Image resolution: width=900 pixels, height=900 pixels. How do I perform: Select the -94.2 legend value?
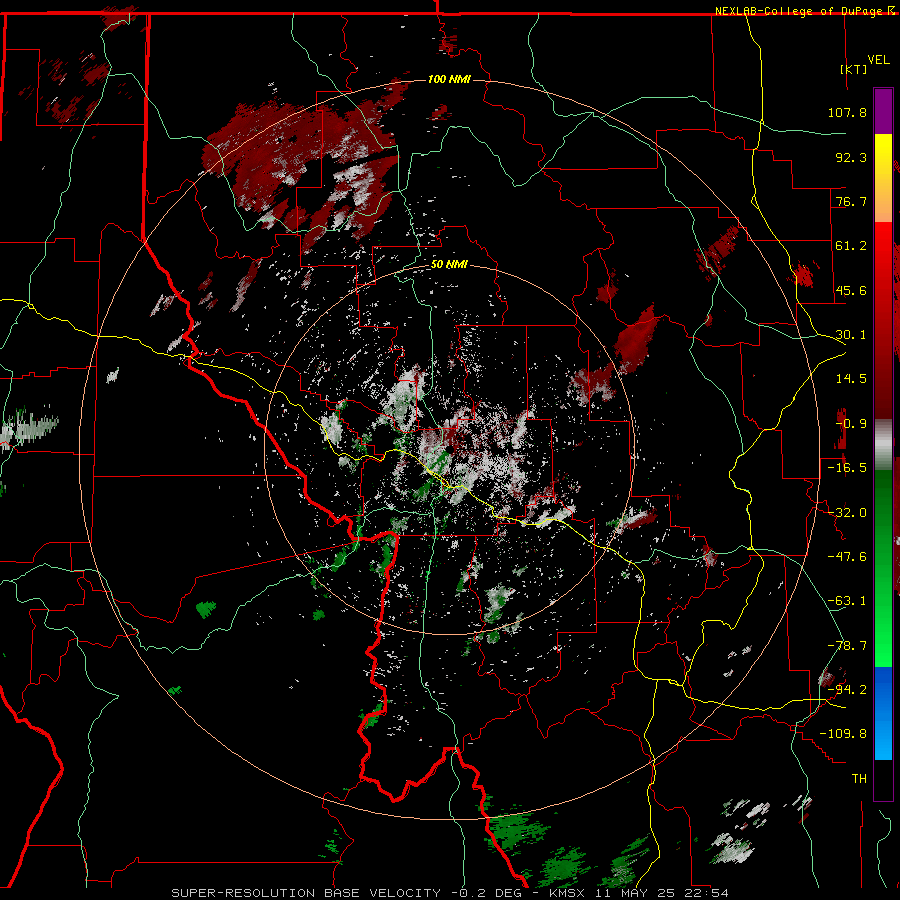coord(847,689)
